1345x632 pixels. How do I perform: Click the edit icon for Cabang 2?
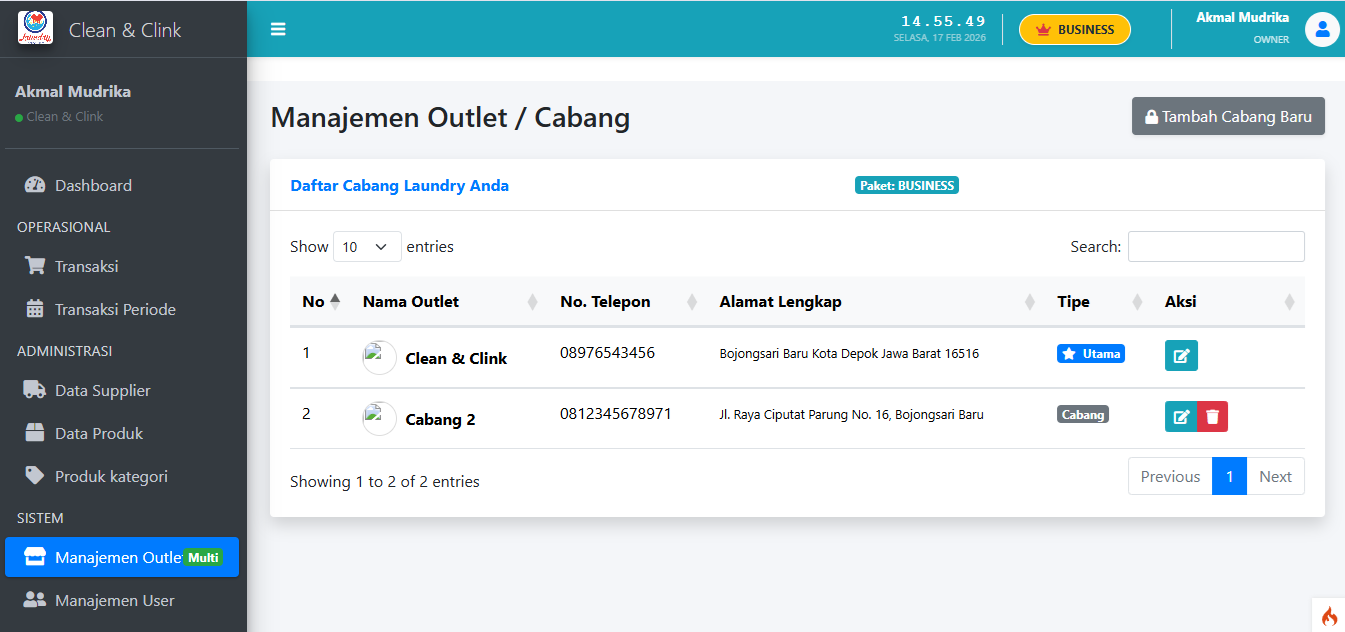(1181, 417)
